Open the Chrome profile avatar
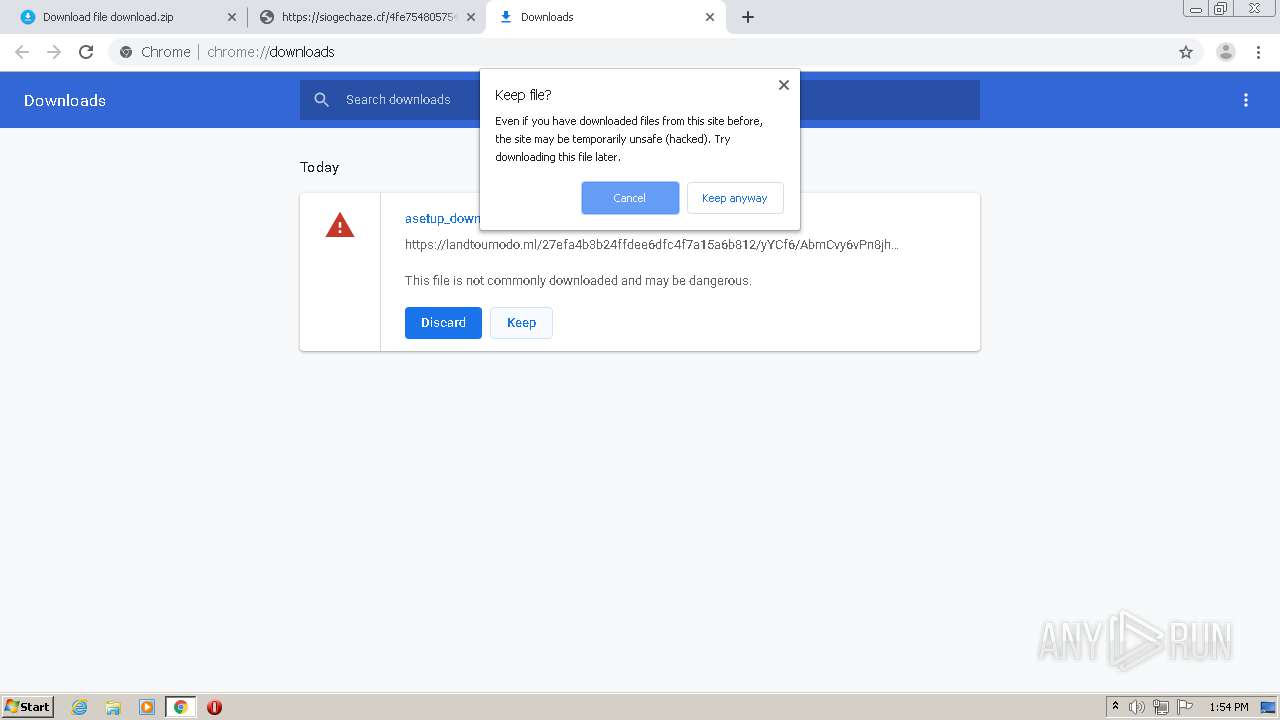This screenshot has width=1280, height=720. (1225, 52)
